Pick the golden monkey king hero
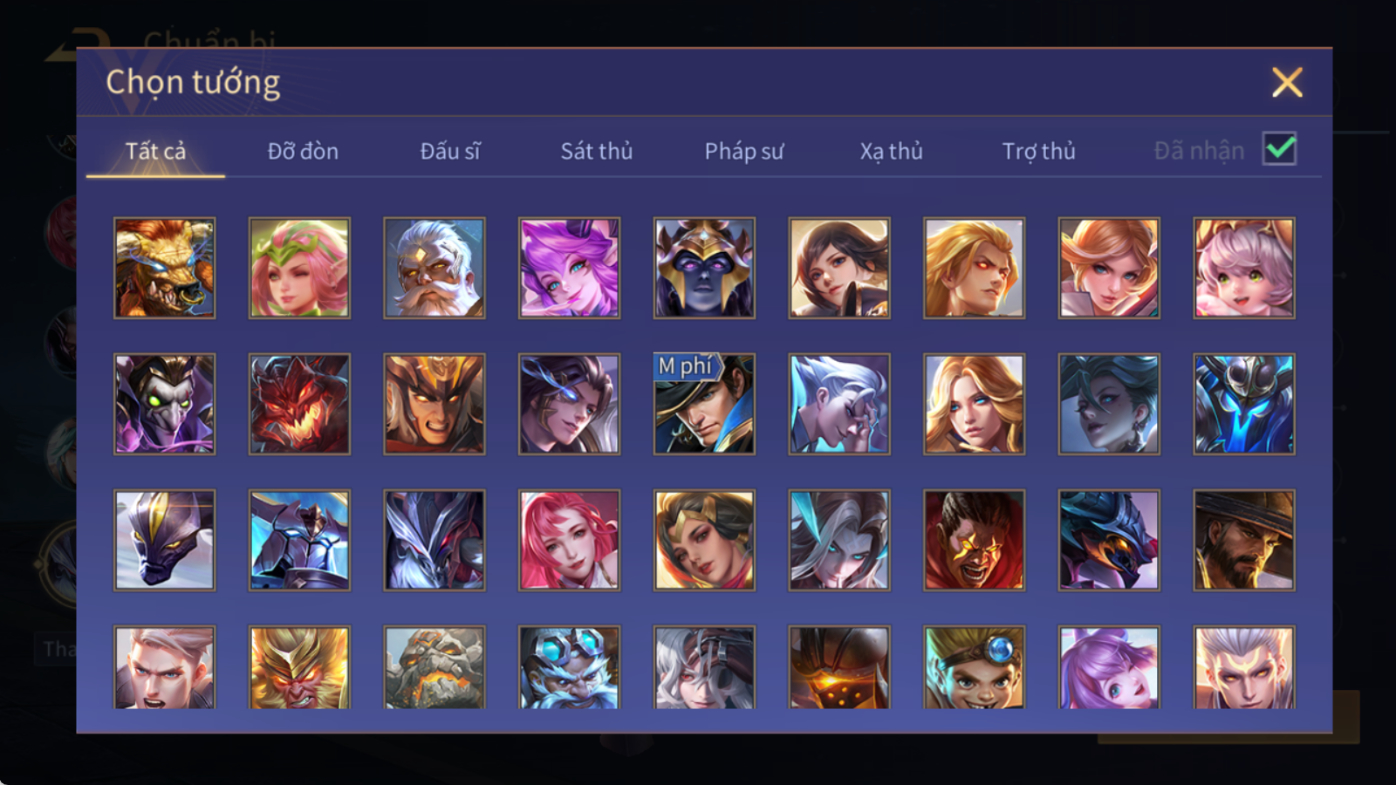Image resolution: width=1396 pixels, height=785 pixels. tap(299, 668)
